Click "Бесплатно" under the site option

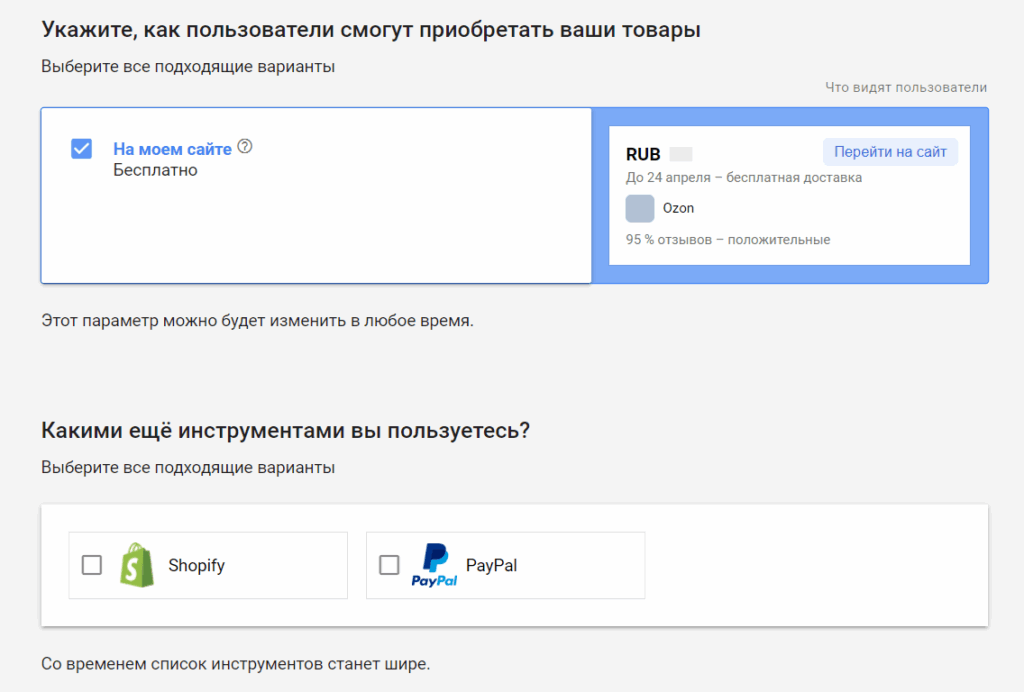(155, 170)
